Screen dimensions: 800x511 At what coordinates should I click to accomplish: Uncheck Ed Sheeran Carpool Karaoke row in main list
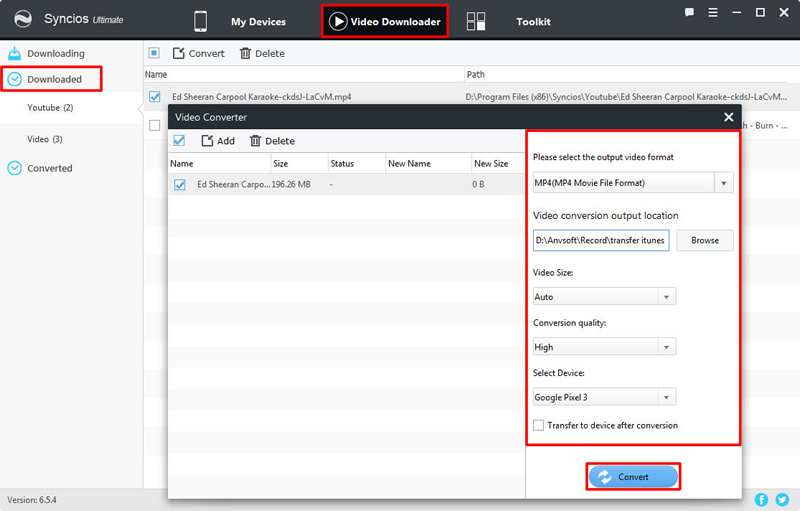click(155, 96)
